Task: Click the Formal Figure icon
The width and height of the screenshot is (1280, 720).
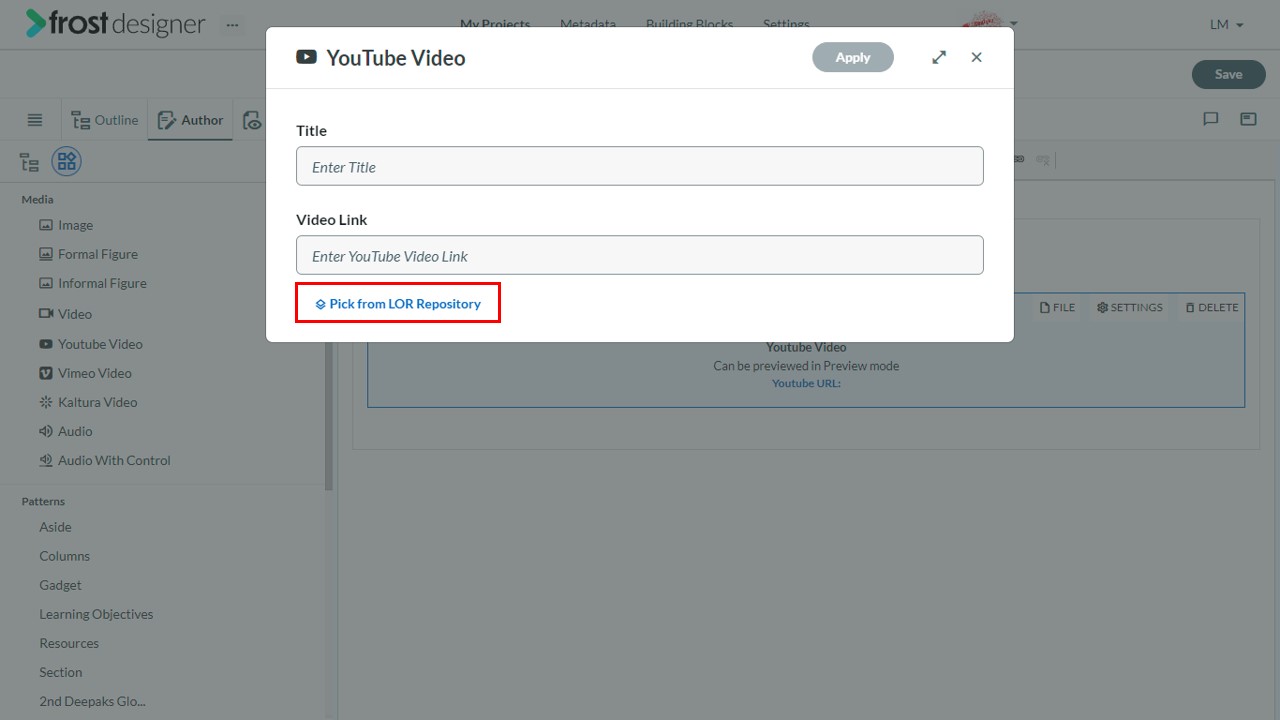Action: click(45, 254)
